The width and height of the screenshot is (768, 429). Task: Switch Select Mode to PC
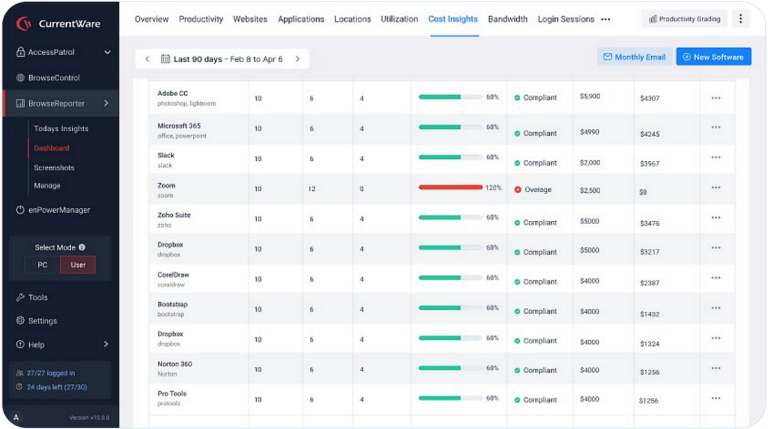coord(43,265)
